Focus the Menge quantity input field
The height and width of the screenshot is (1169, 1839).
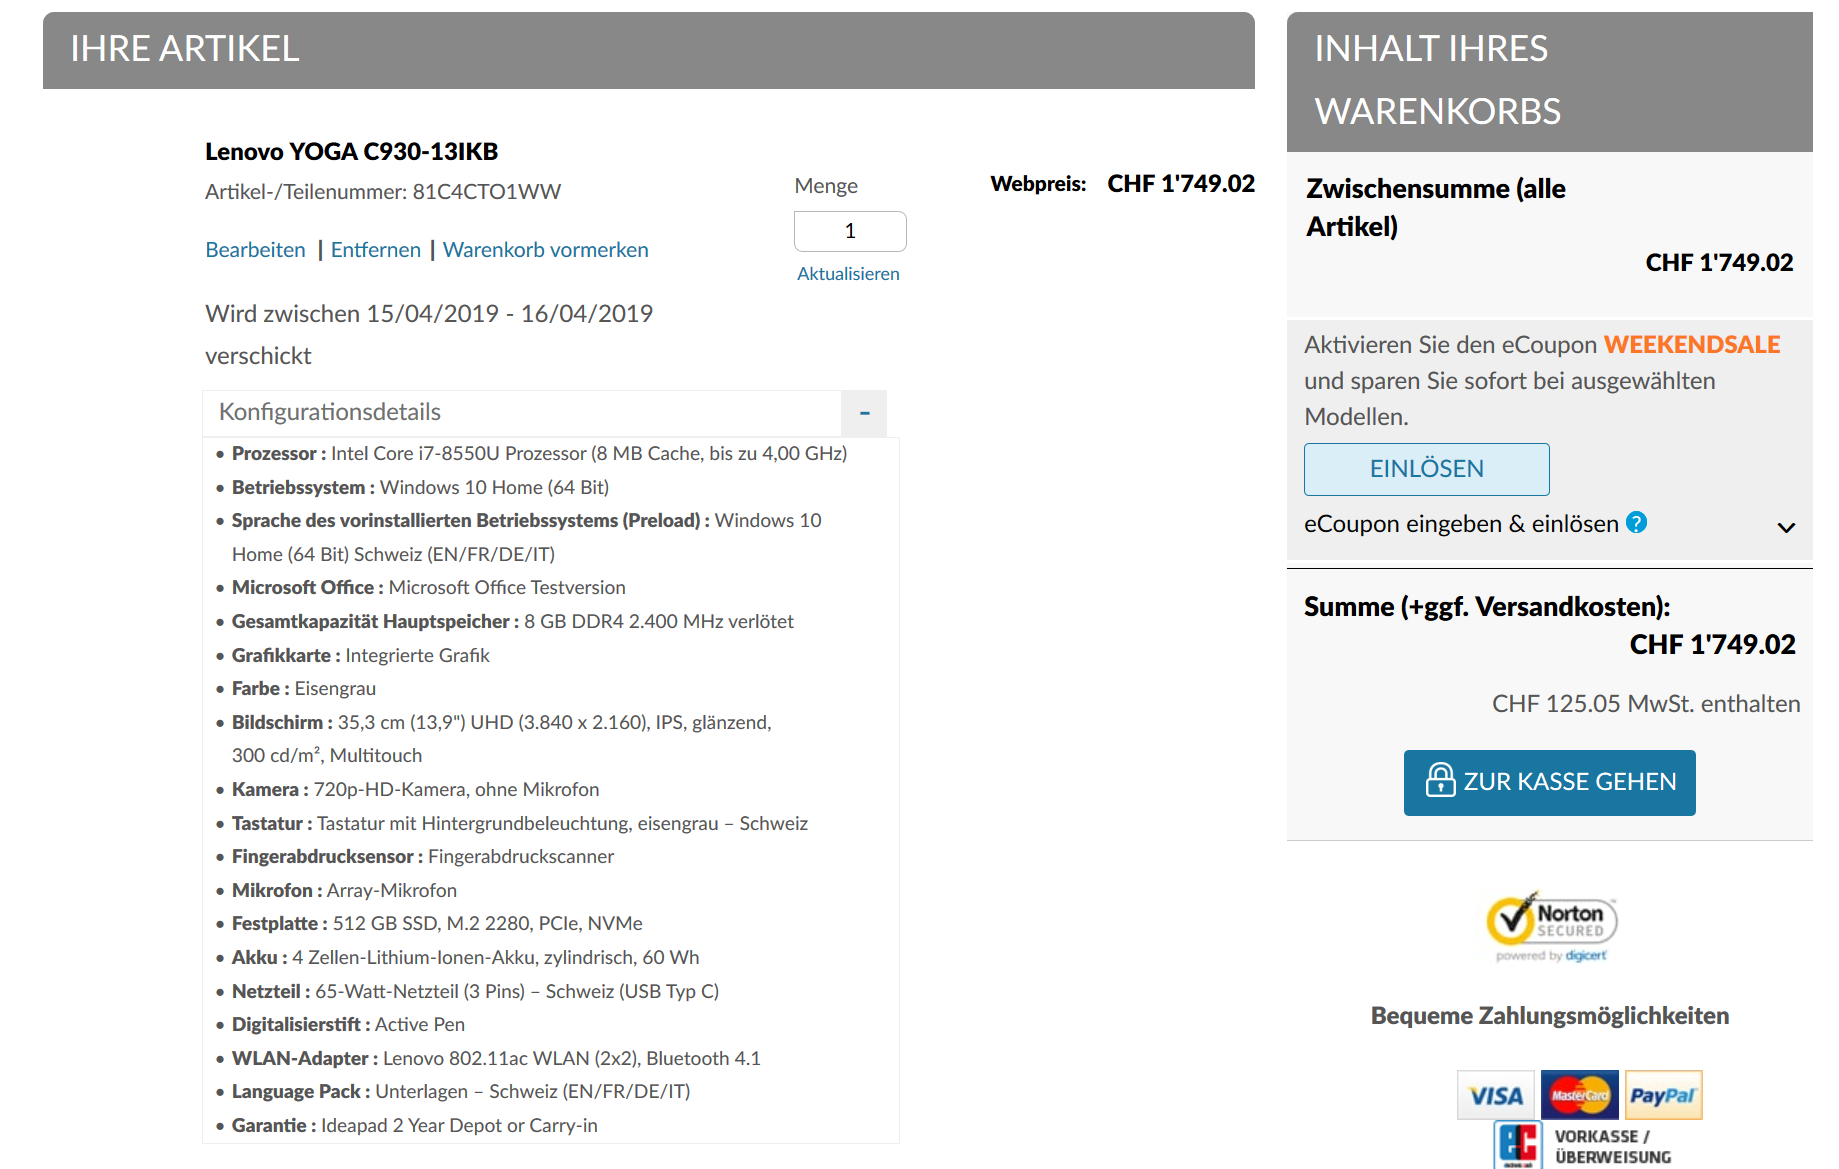850,231
